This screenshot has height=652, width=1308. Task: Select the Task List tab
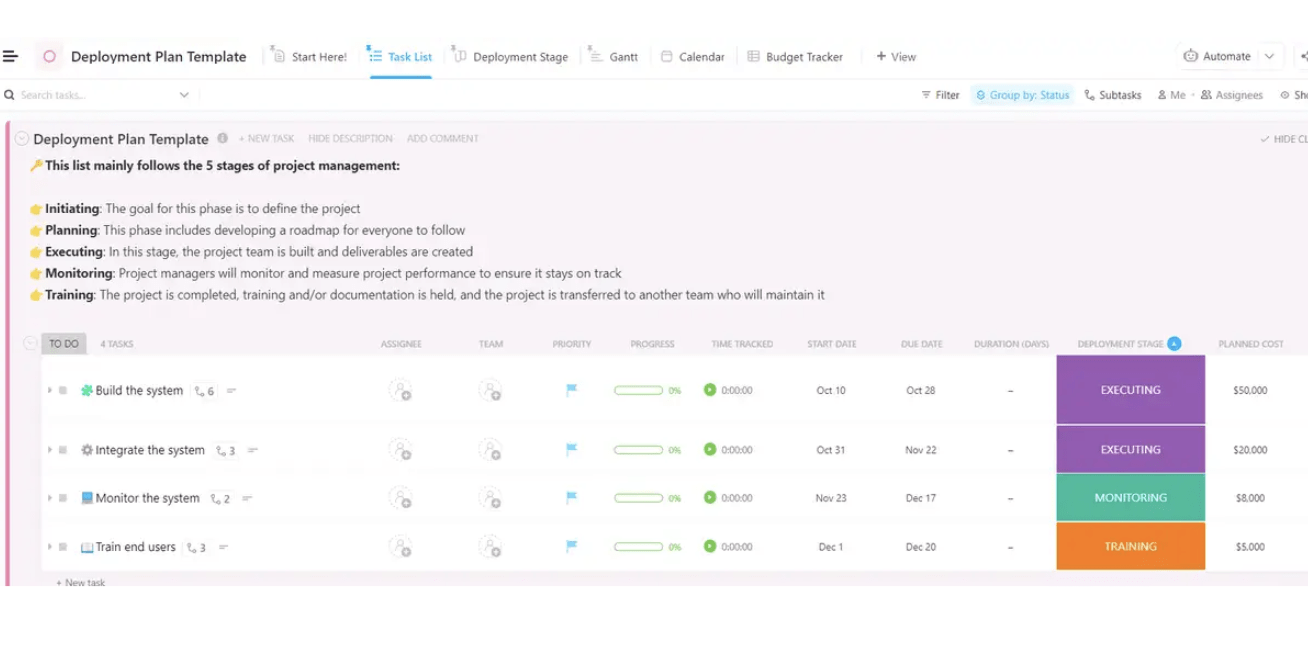[400, 57]
